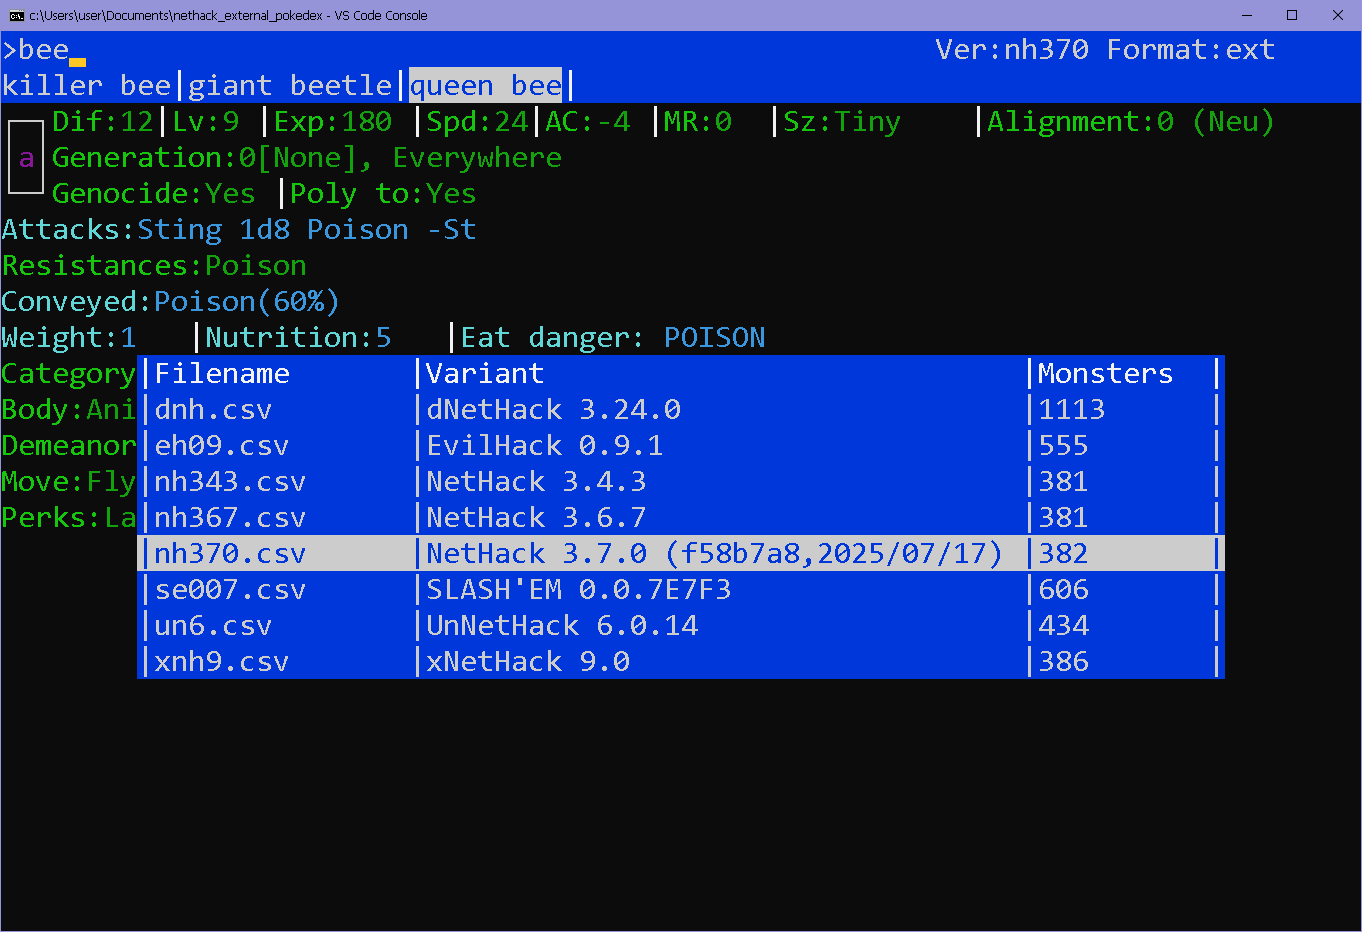Click the search input containing 'bee'
The height and width of the screenshot is (933, 1362).
(44, 50)
